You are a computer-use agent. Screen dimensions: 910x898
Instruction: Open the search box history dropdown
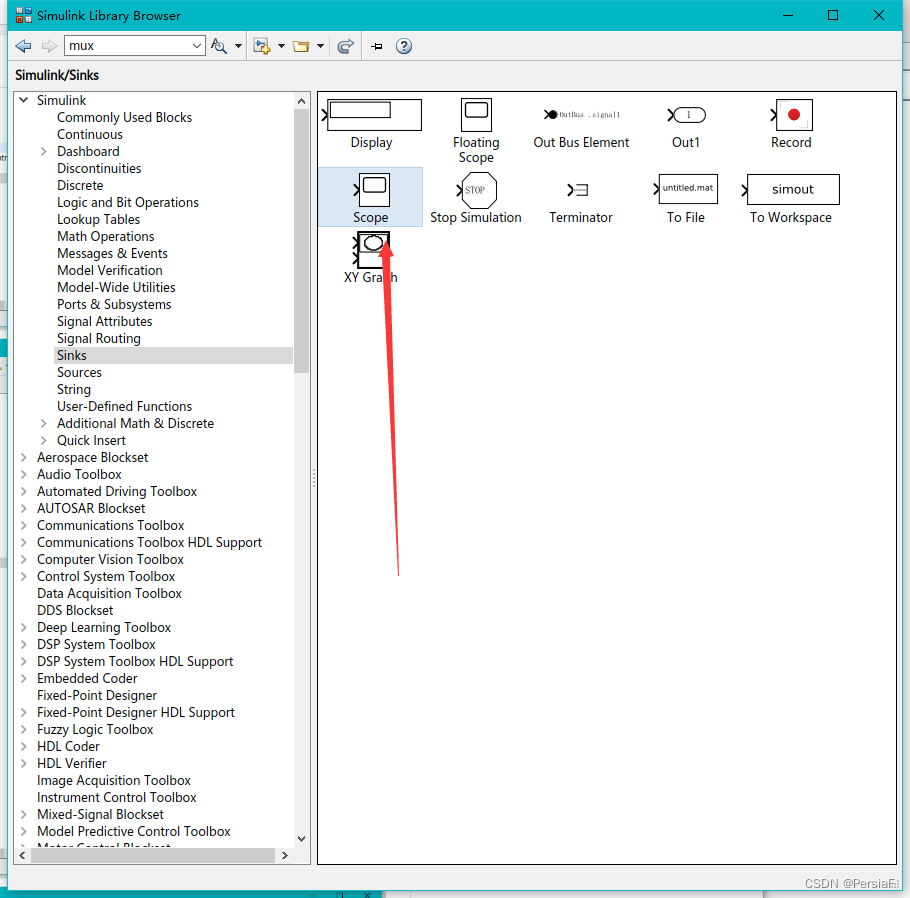click(197, 46)
